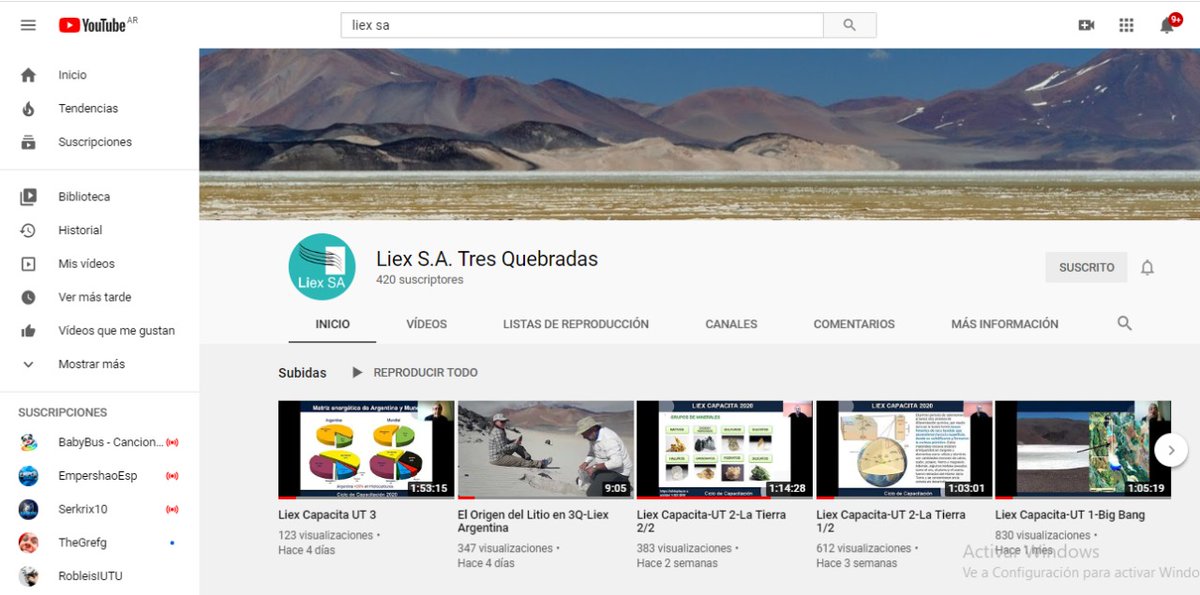1200x595 pixels.
Task: Switch to the Inicio channel tab
Action: 332,324
